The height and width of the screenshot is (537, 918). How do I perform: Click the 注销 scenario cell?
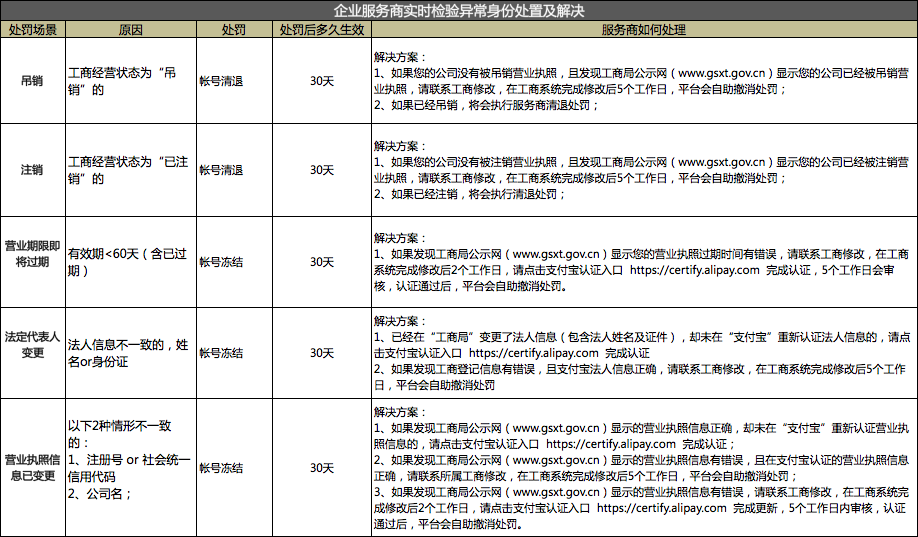point(32,170)
